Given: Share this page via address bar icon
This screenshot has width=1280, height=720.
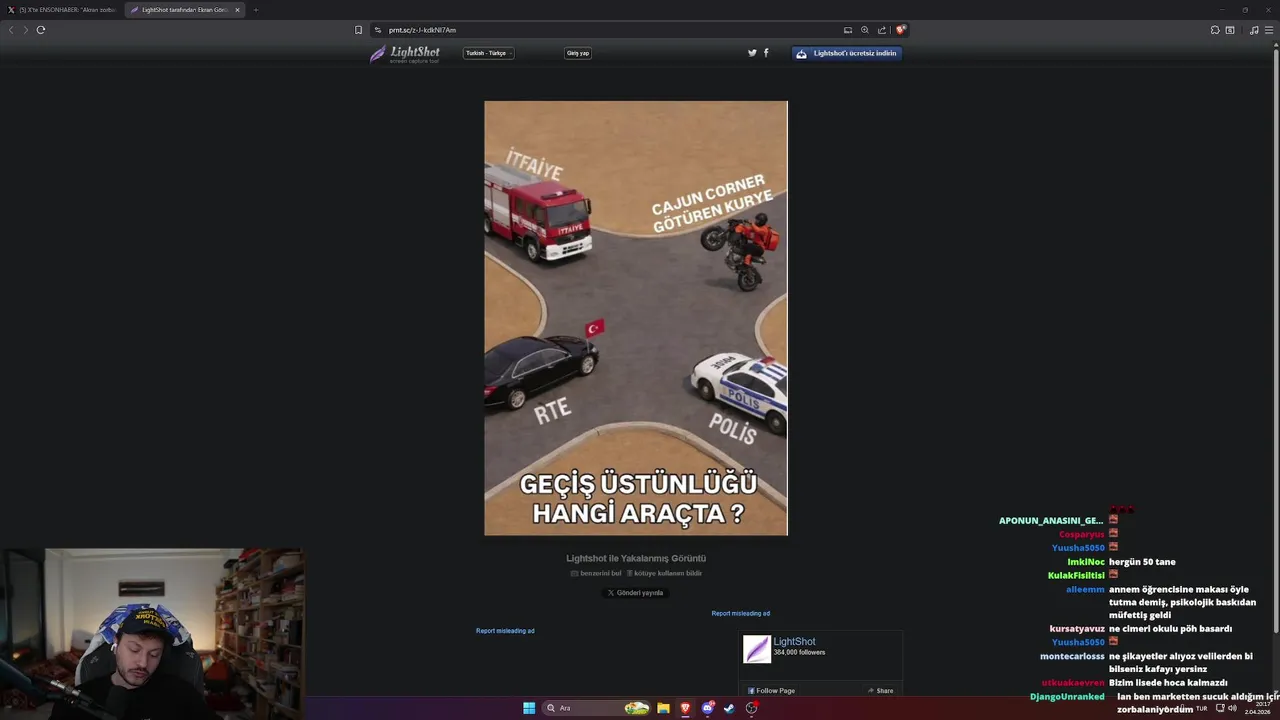Looking at the screenshot, I should (x=882, y=30).
